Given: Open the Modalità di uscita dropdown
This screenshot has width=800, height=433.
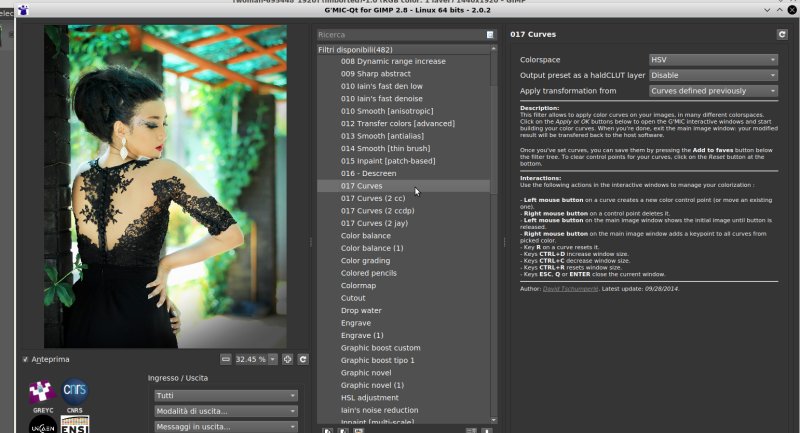Looking at the screenshot, I should [x=226, y=411].
